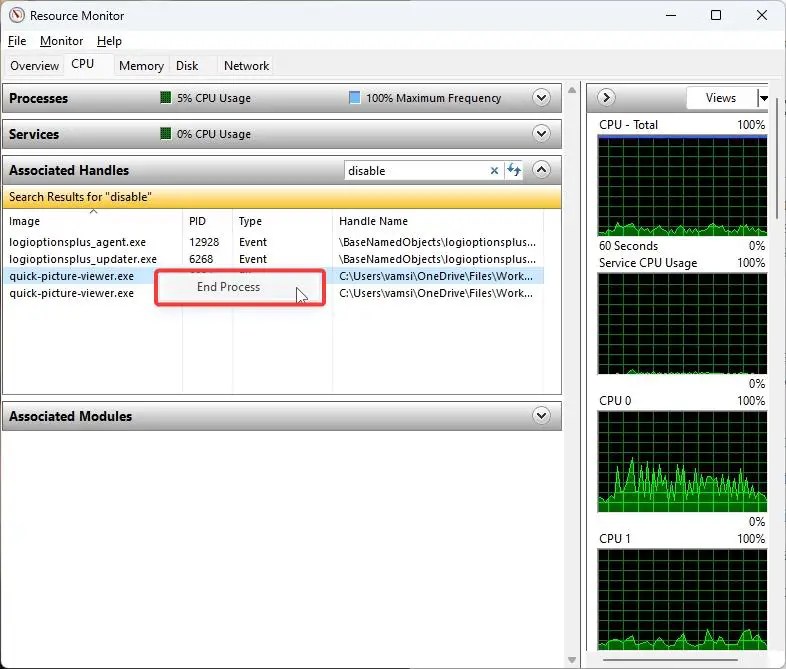This screenshot has width=786, height=669.
Task: Click the graphs pane horizontal scrollbar
Action: point(670,660)
